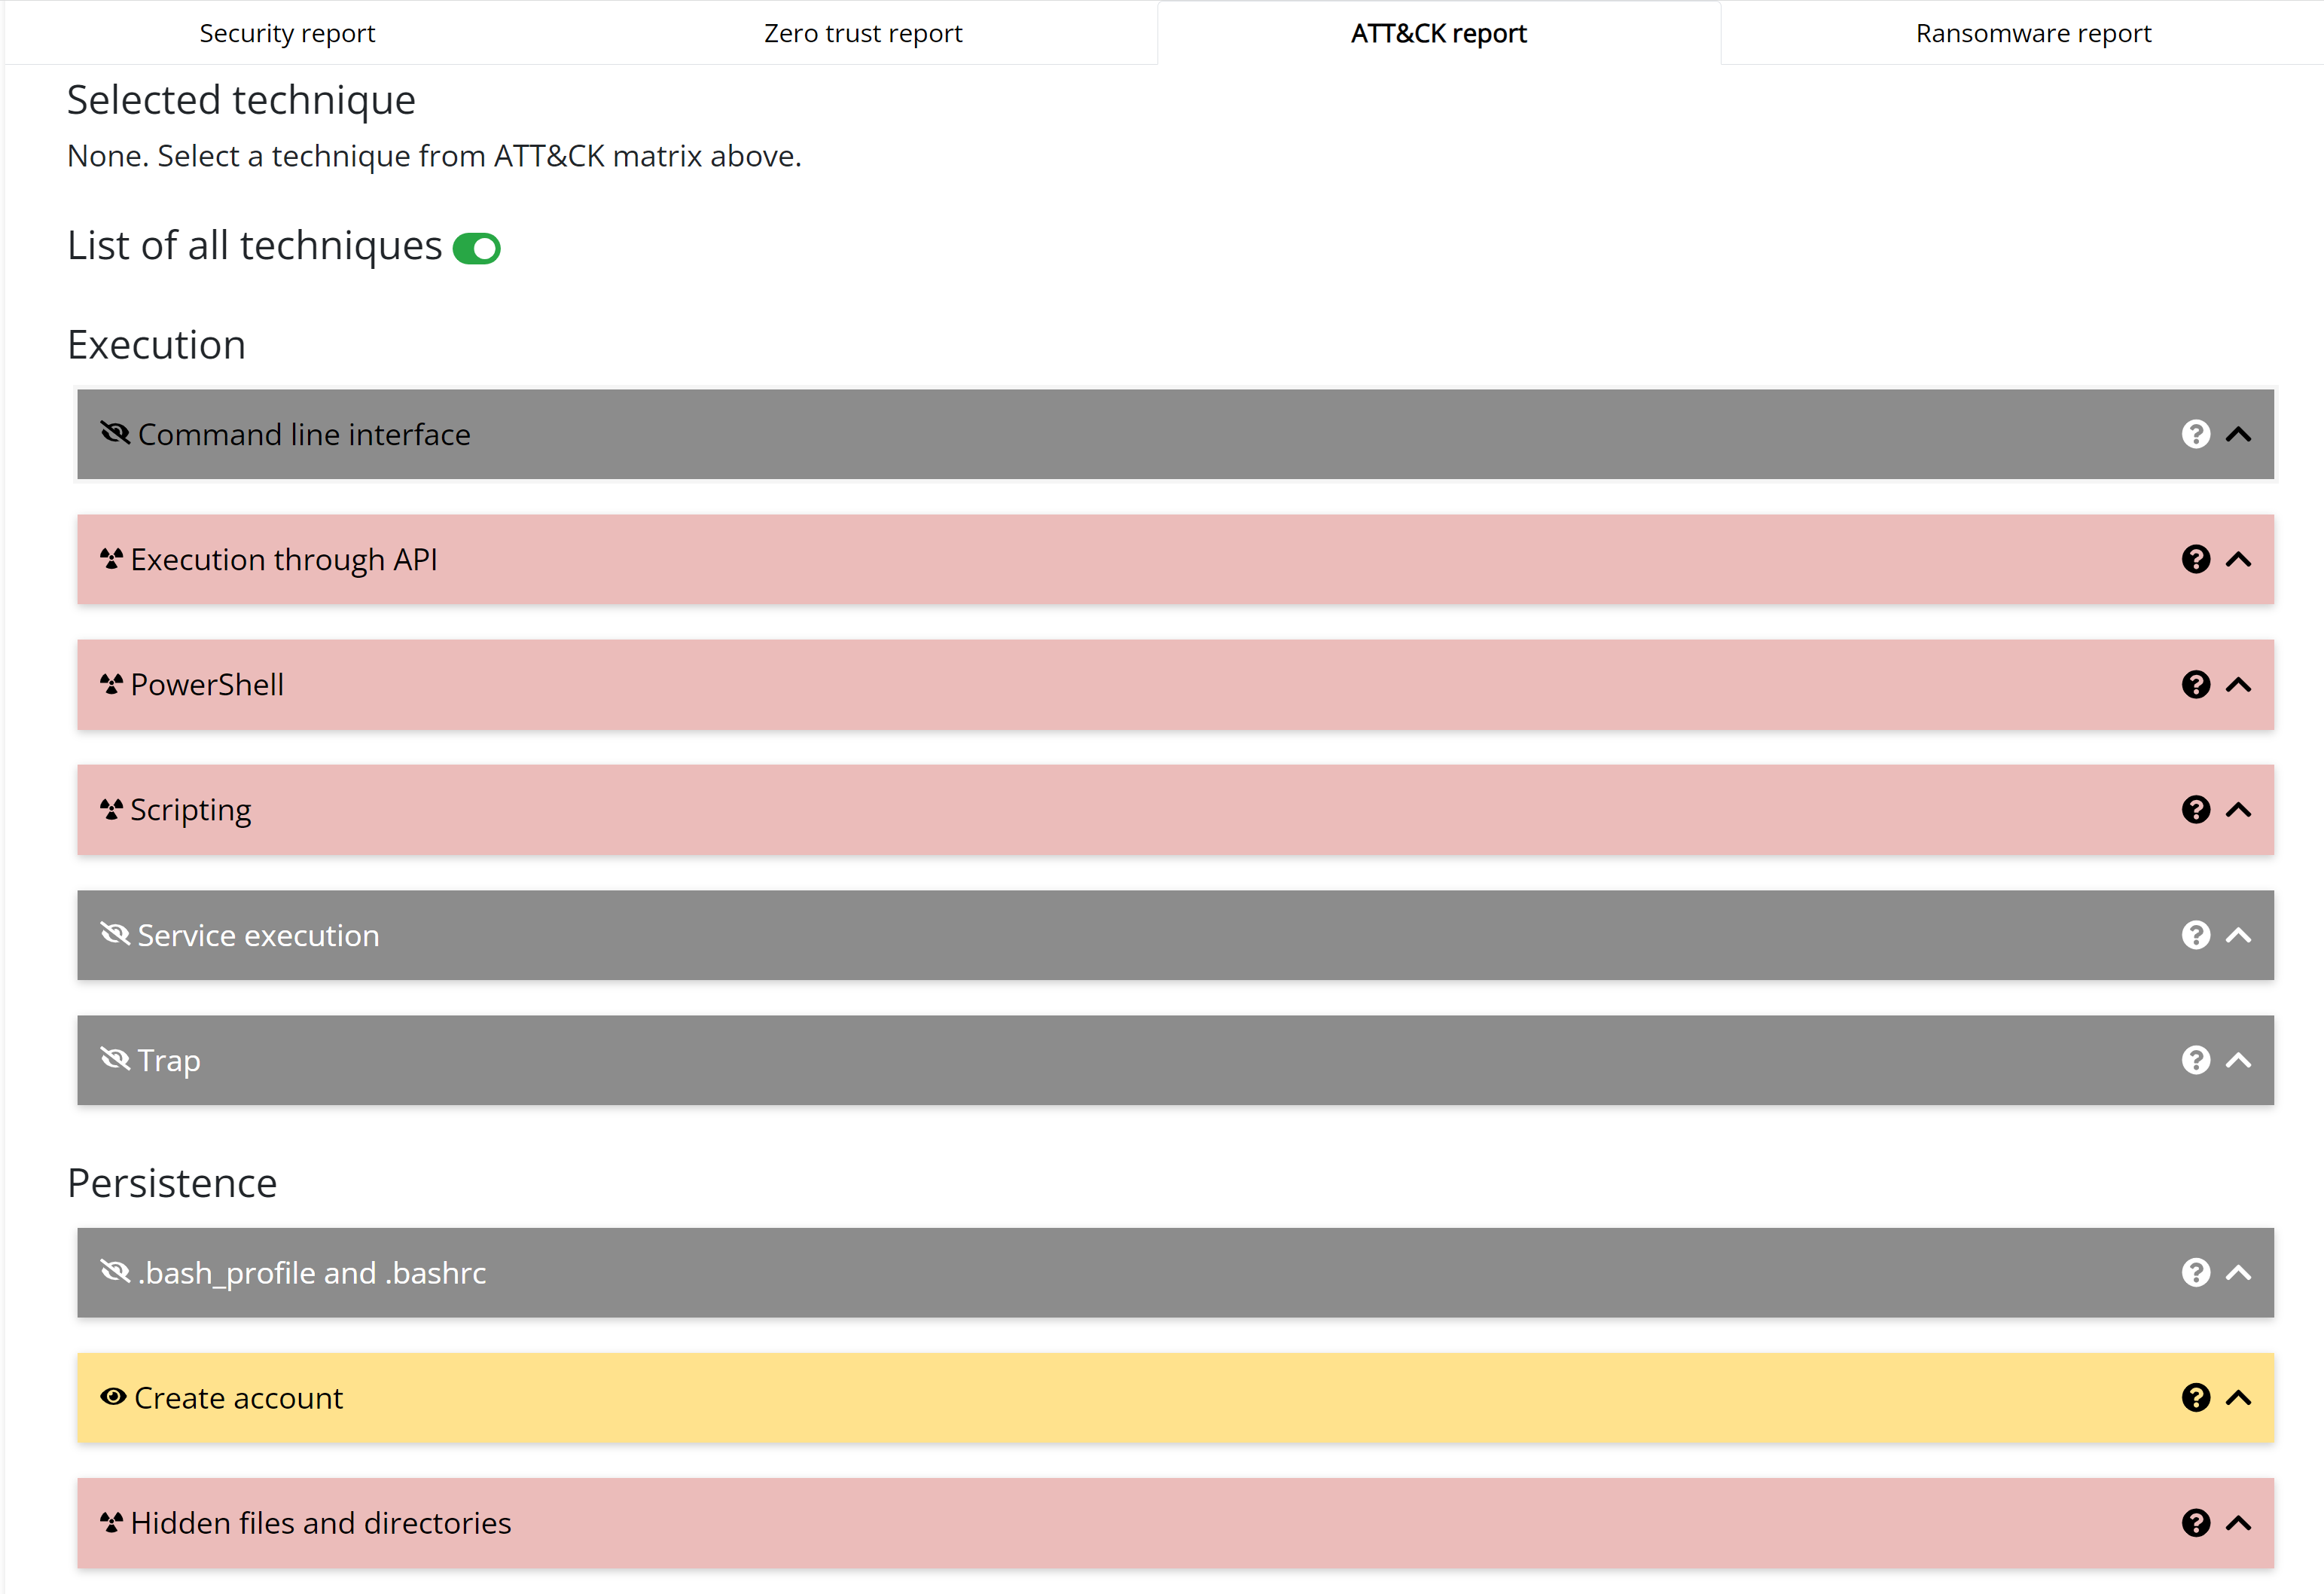Image resolution: width=2324 pixels, height=1594 pixels.
Task: Collapse the PowerShell technique details
Action: (x=2240, y=684)
